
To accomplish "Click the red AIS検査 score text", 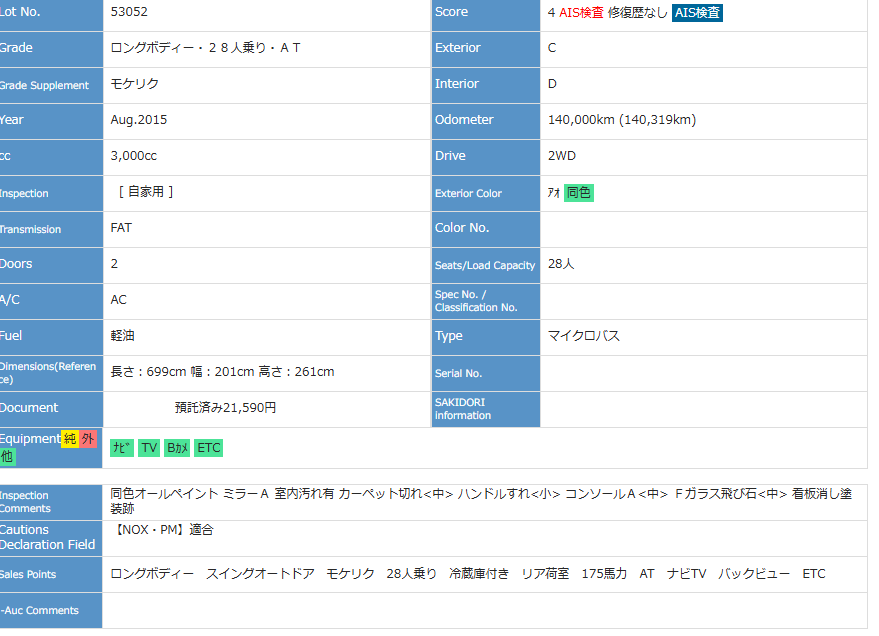I will tap(581, 13).
